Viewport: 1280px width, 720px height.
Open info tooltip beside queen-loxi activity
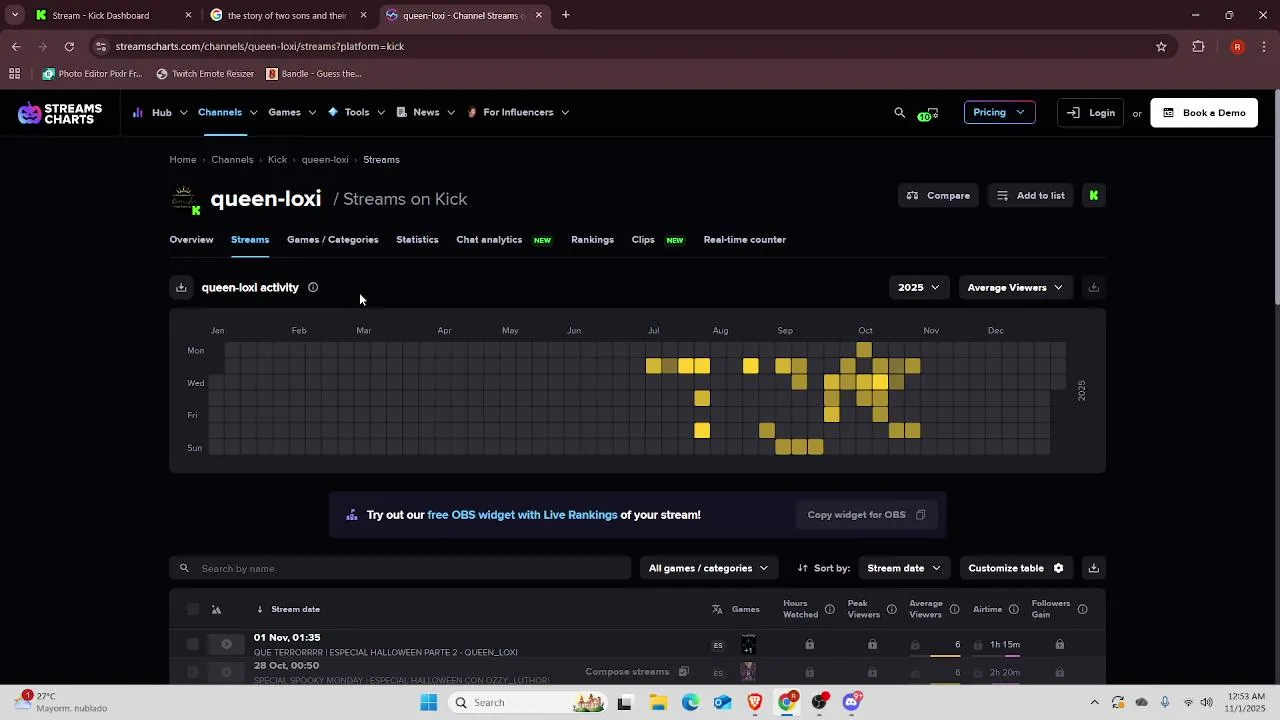(313, 288)
